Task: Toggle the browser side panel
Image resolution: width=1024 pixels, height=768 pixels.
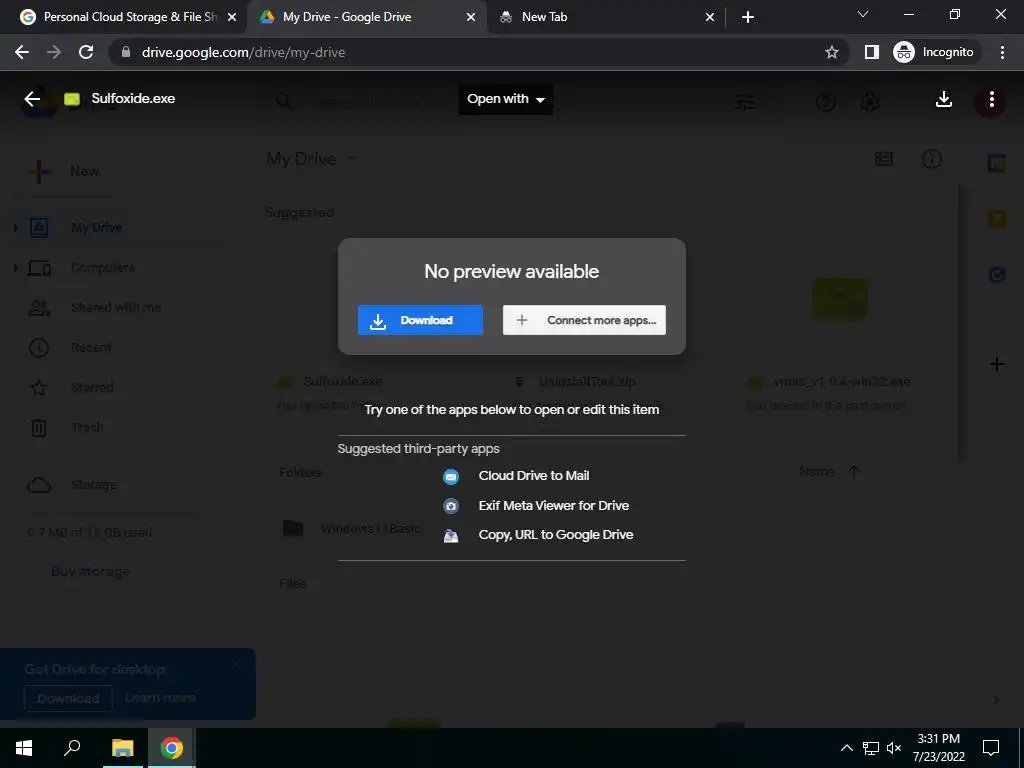Action: 872,52
